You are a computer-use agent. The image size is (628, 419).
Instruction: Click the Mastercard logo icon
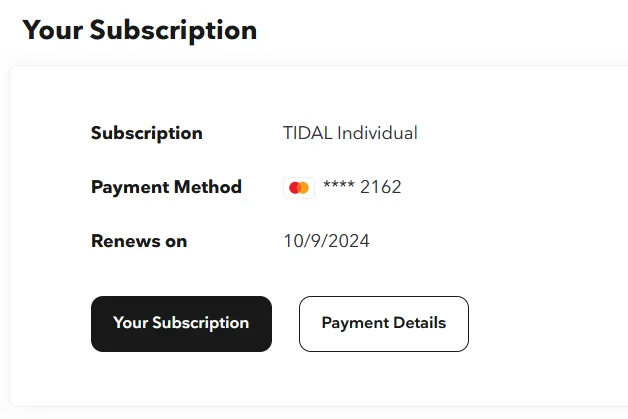[x=299, y=187]
